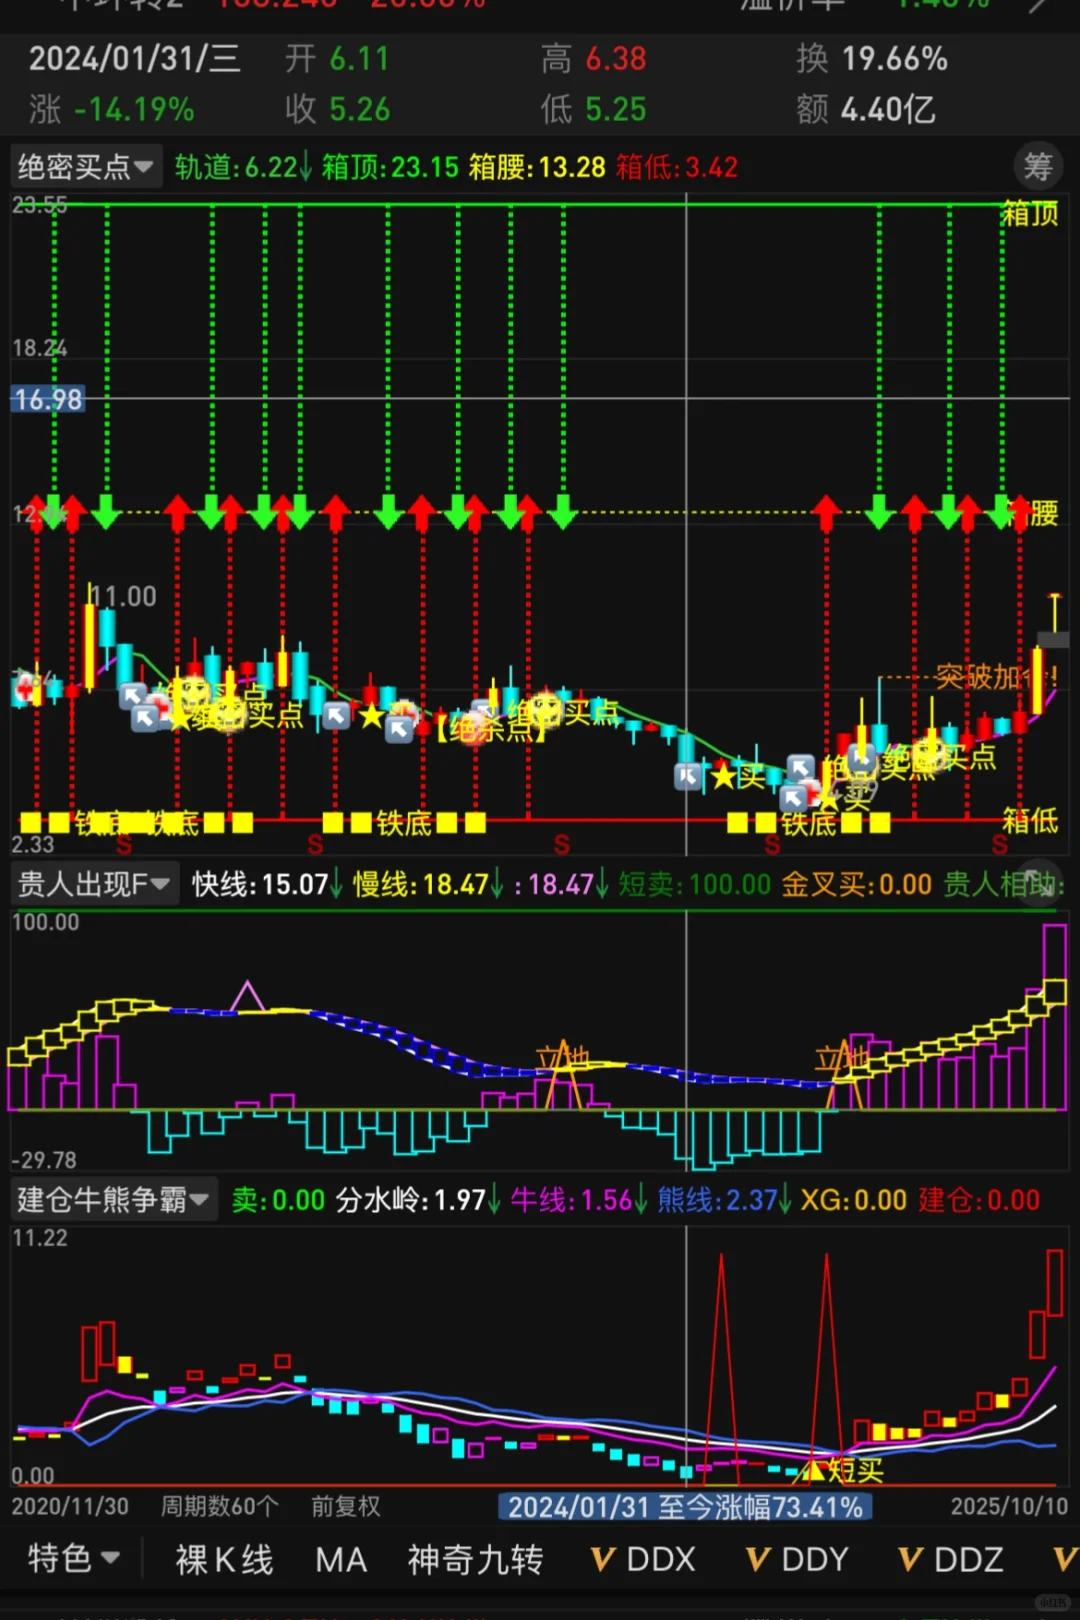The image size is (1080, 1620).
Task: Tap the 分水岭:1.97 value
Action: click(x=417, y=1200)
